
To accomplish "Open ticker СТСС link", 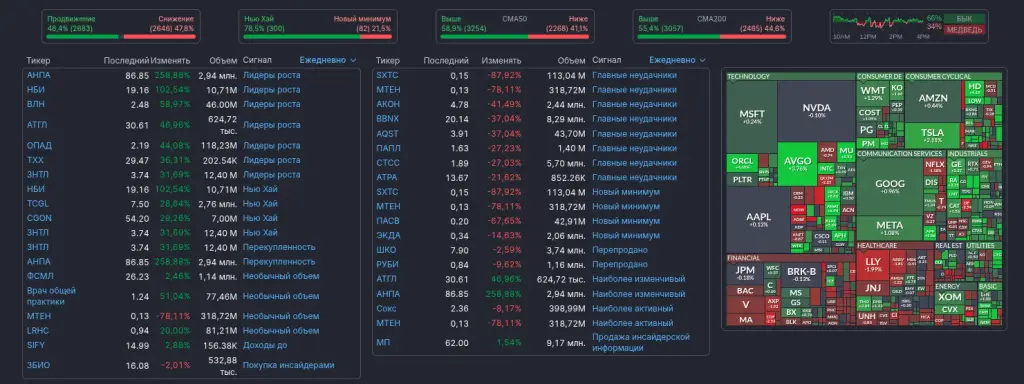I will pyautogui.click(x=388, y=163).
